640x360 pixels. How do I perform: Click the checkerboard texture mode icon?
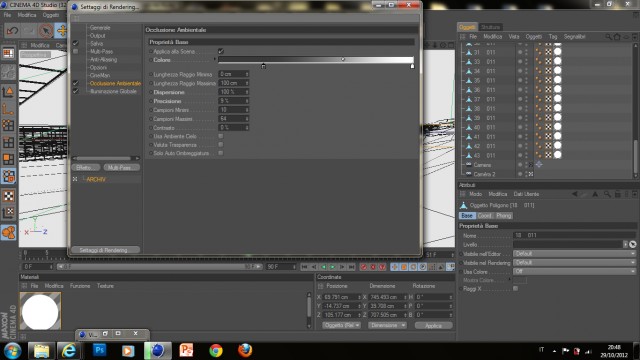9,196
